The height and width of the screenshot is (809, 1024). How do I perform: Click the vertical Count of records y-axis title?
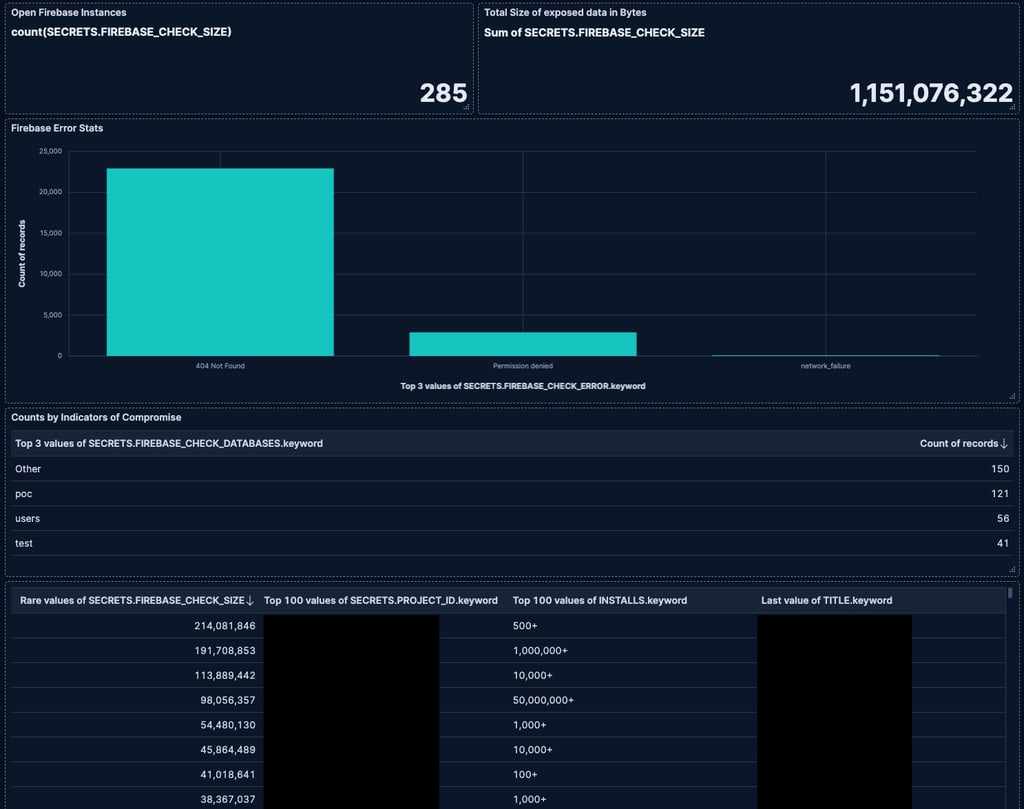click(22, 253)
